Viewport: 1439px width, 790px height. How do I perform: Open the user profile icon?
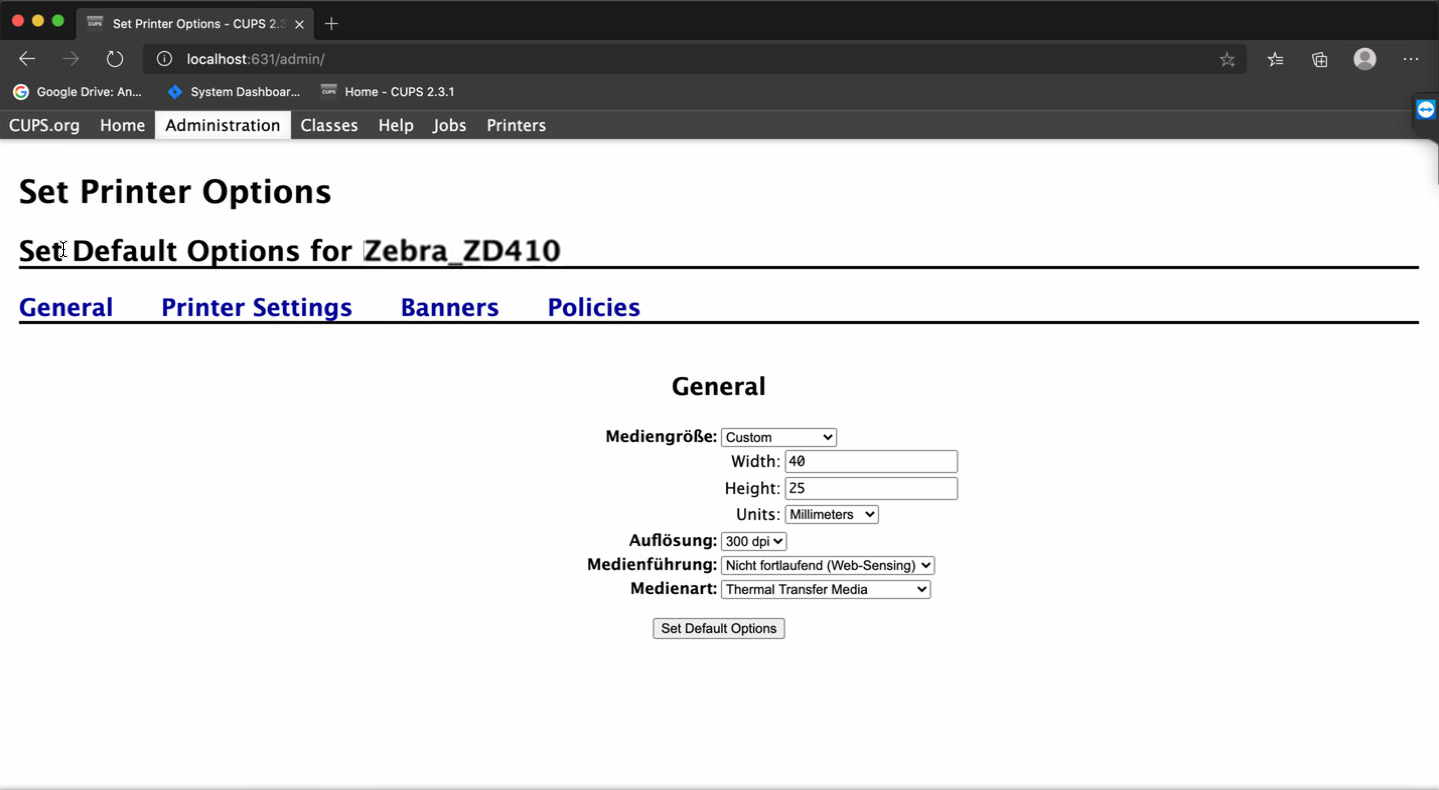click(1365, 59)
